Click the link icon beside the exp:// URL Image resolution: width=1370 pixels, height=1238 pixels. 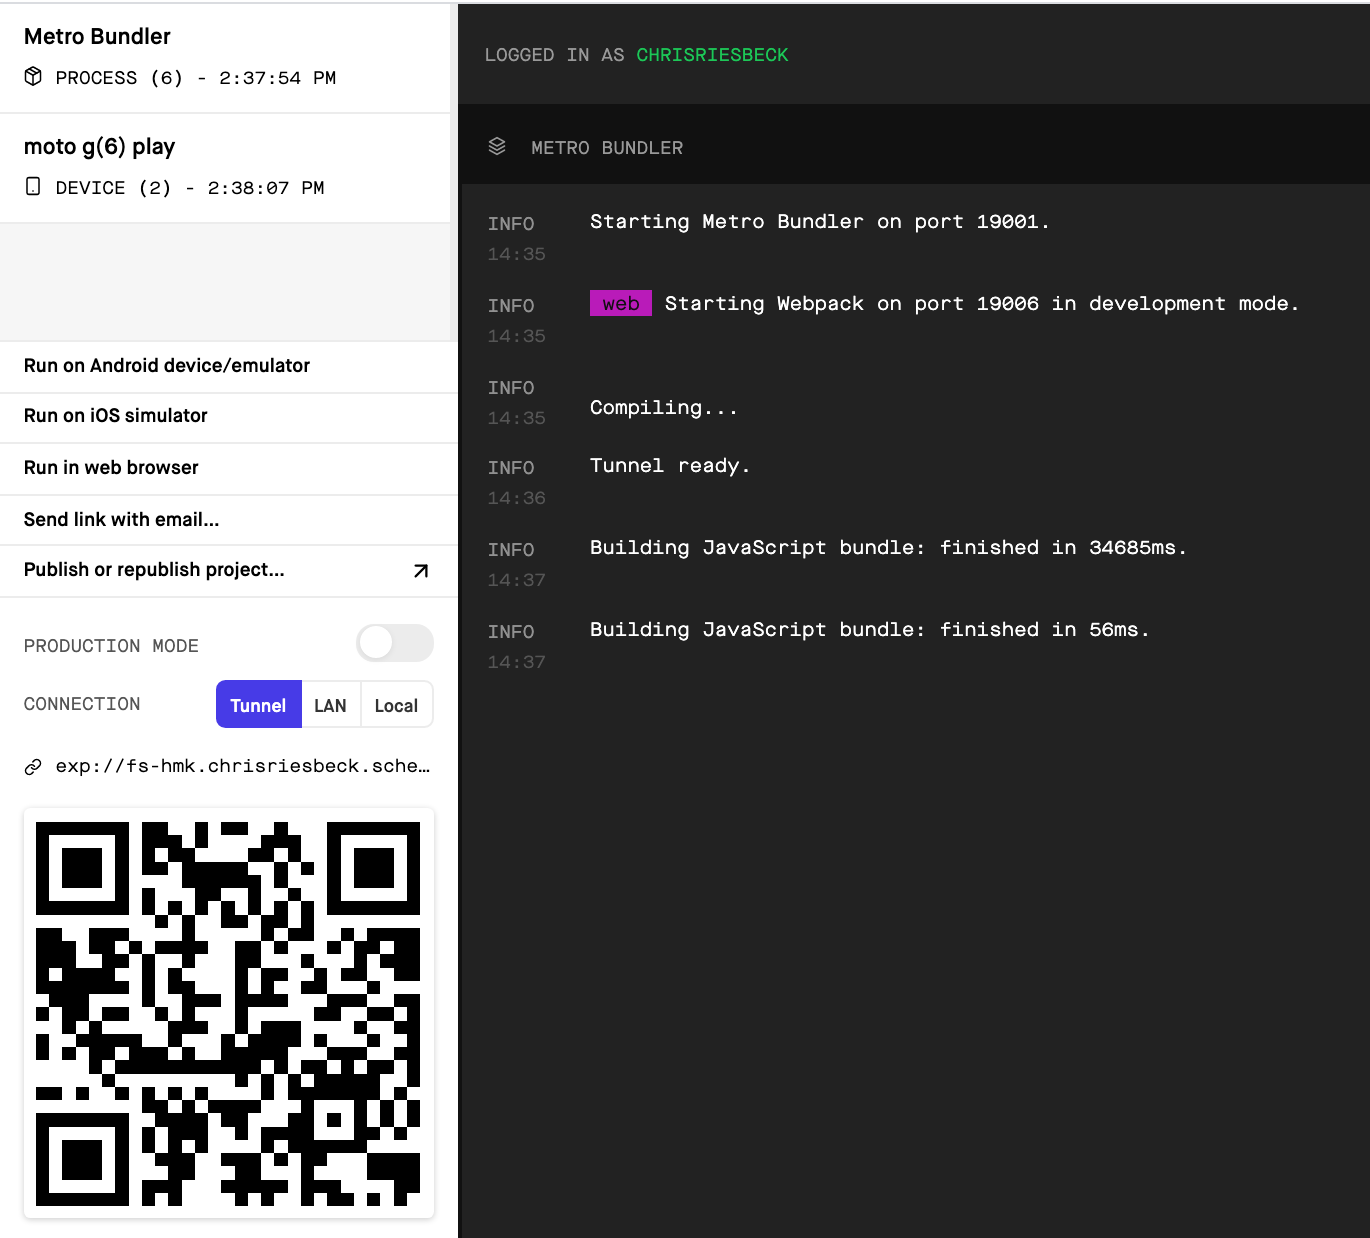pyautogui.click(x=33, y=767)
